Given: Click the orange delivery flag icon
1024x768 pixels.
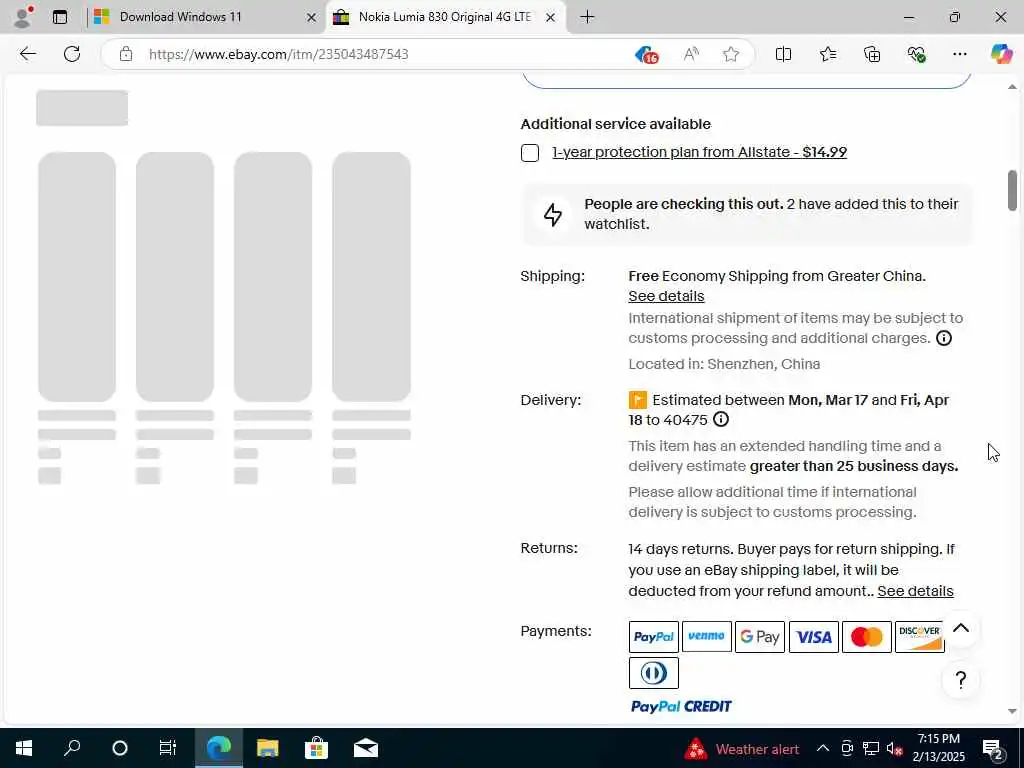Looking at the screenshot, I should point(637,400).
